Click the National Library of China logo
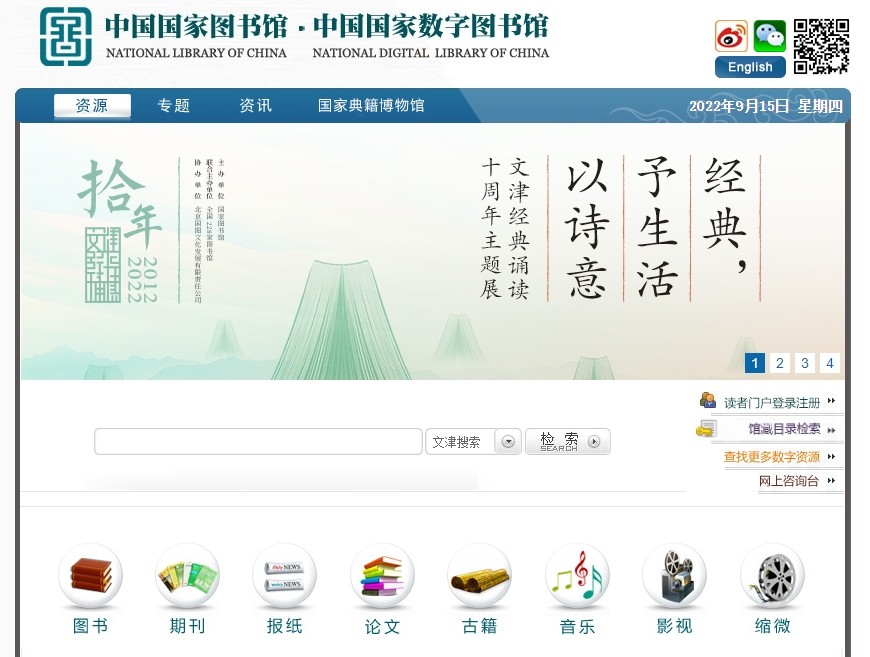The height and width of the screenshot is (657, 870). coord(65,37)
